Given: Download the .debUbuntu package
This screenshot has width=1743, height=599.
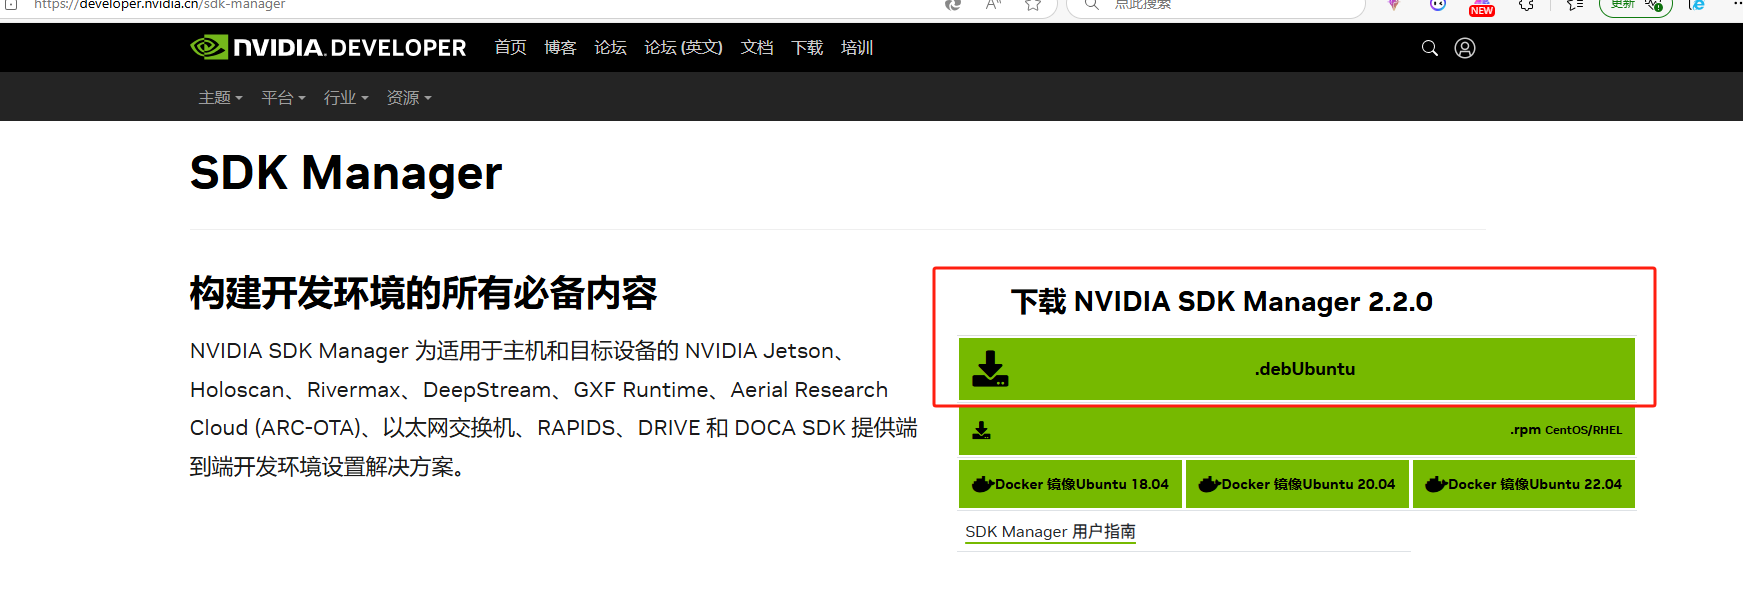Looking at the screenshot, I should (x=1296, y=369).
